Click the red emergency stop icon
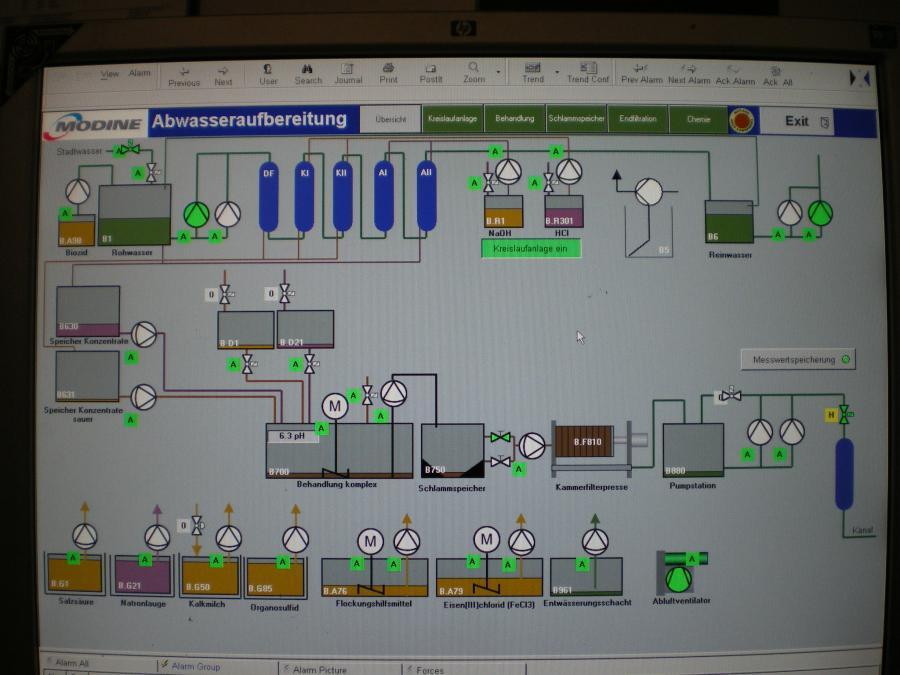Screen dimensions: 900x675 pos(741,121)
